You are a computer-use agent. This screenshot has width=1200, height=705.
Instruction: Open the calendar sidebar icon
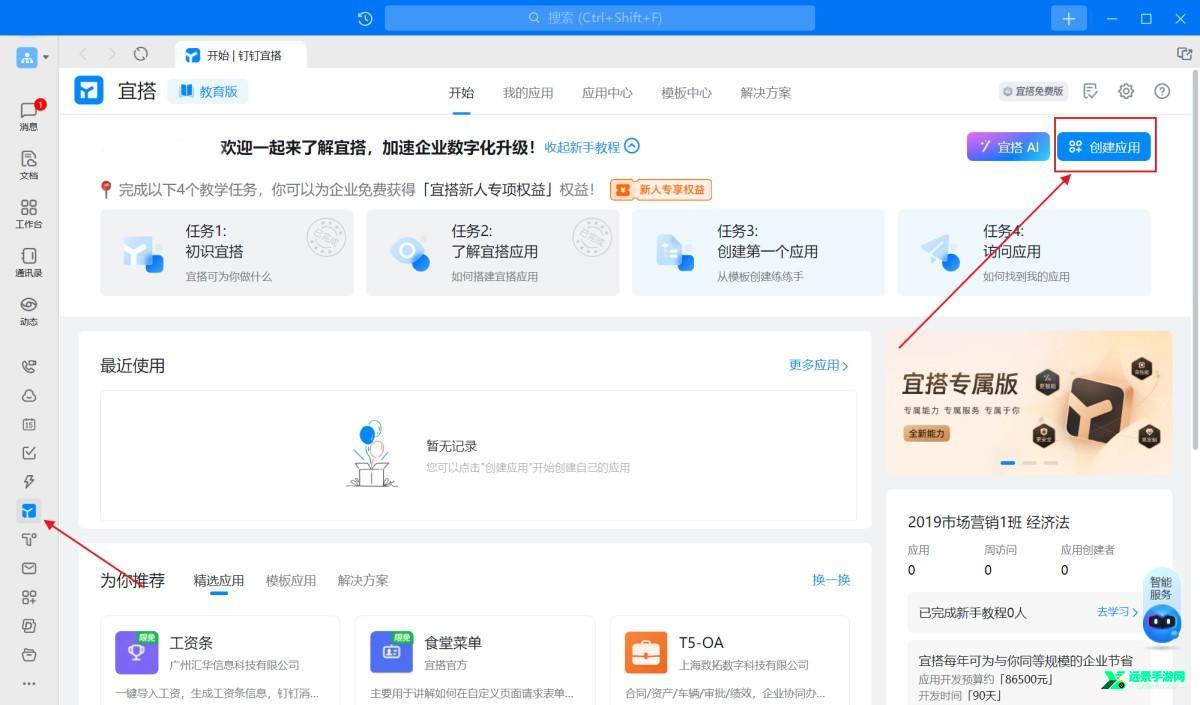(29, 424)
